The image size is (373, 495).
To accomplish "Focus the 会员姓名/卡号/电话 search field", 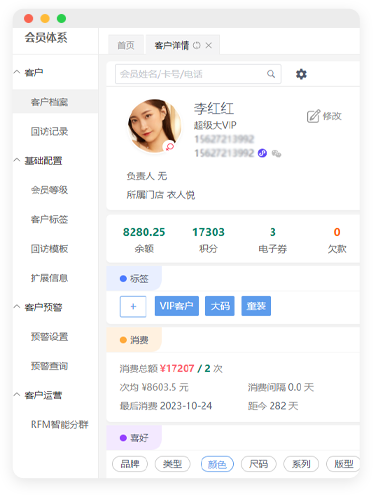I will pyautogui.click(x=198, y=74).
